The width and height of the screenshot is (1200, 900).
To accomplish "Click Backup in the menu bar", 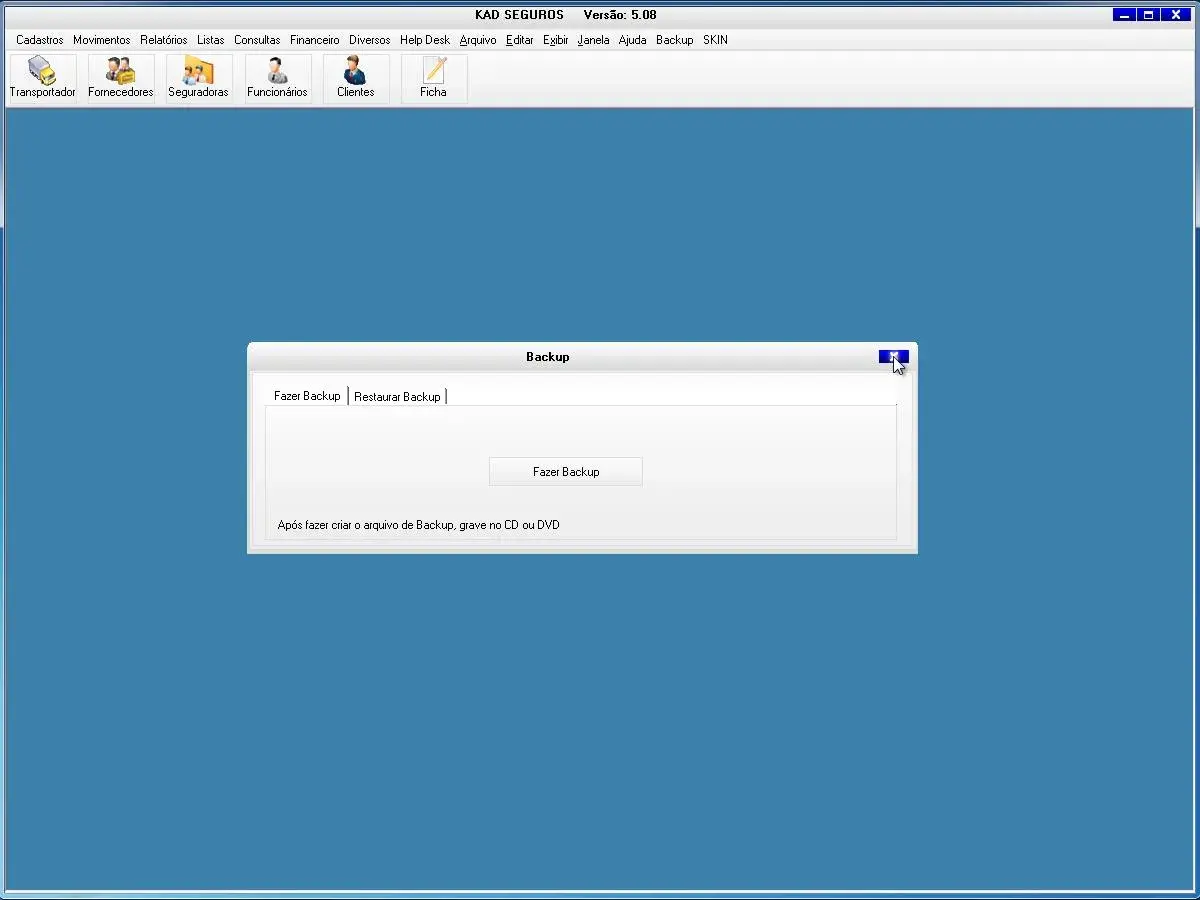I will 674,40.
